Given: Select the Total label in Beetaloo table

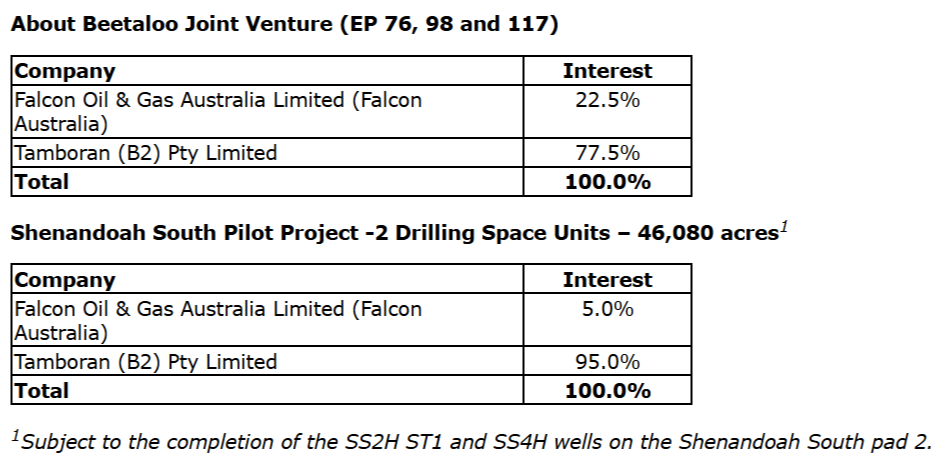Looking at the screenshot, I should coord(42,181).
